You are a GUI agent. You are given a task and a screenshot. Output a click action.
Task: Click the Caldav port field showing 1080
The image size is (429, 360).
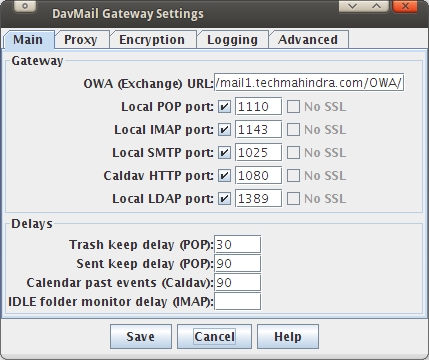coord(259,176)
